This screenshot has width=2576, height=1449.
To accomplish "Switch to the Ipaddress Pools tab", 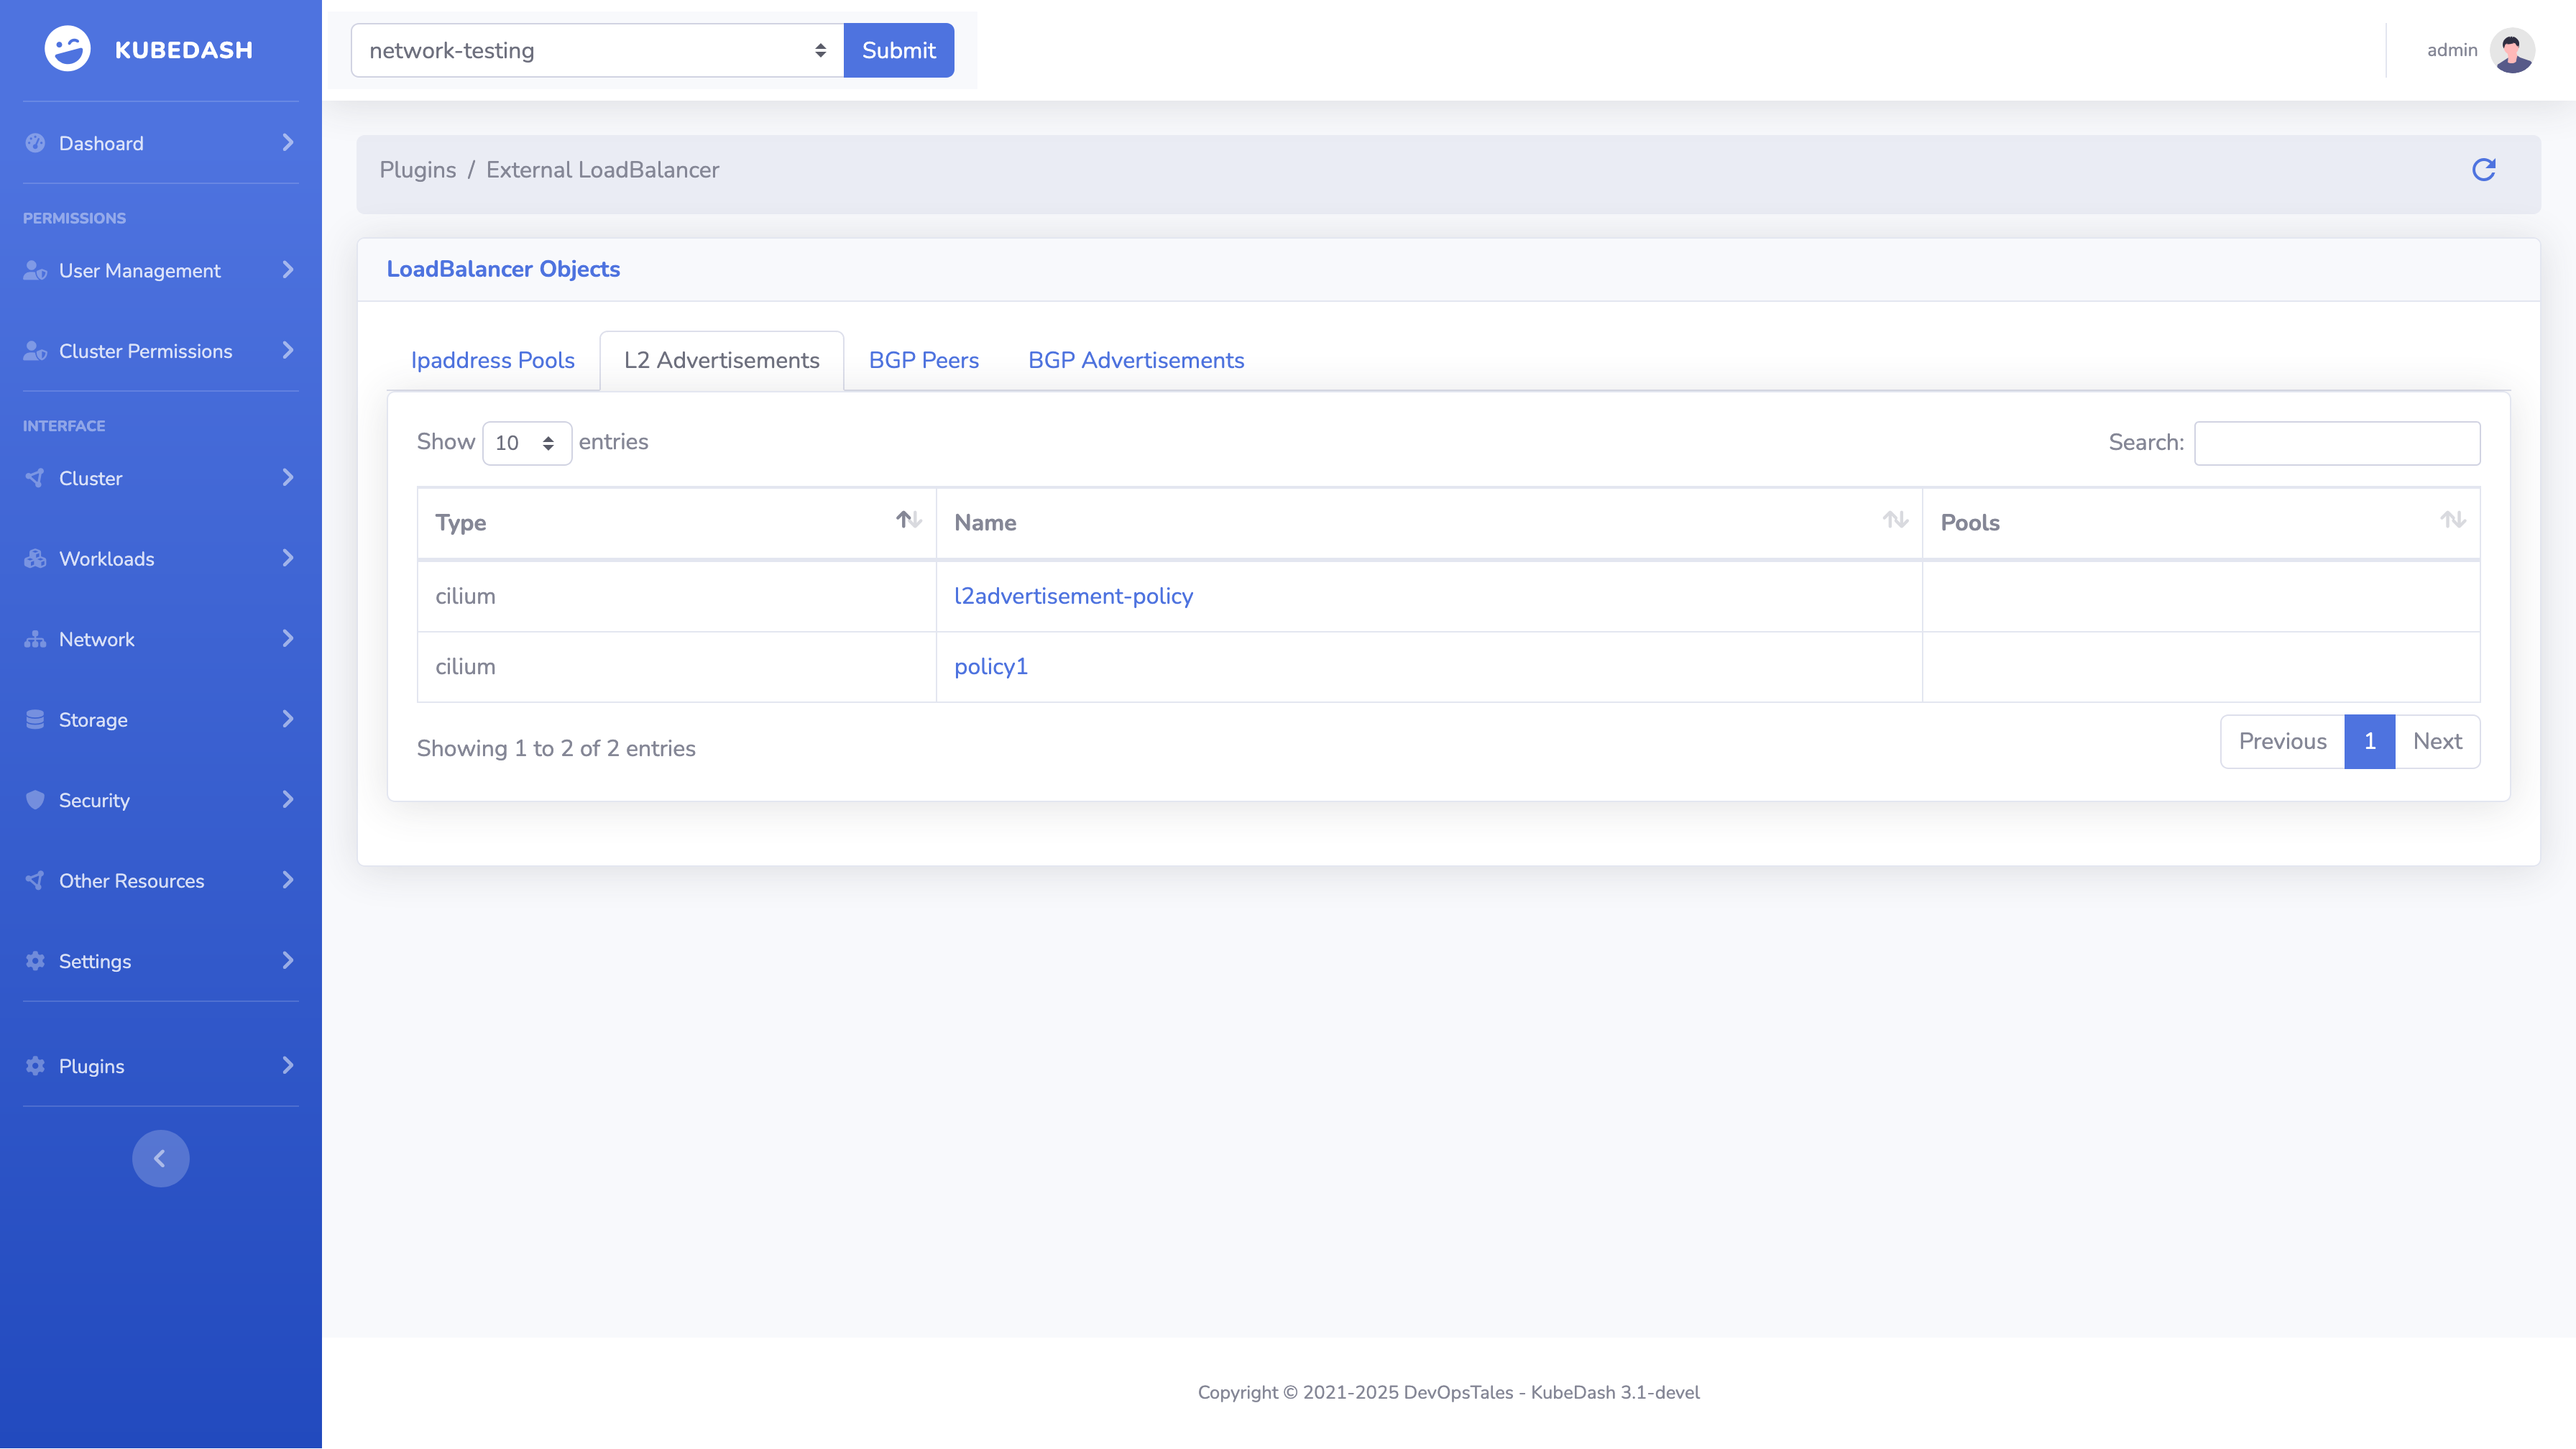I will [x=492, y=360].
